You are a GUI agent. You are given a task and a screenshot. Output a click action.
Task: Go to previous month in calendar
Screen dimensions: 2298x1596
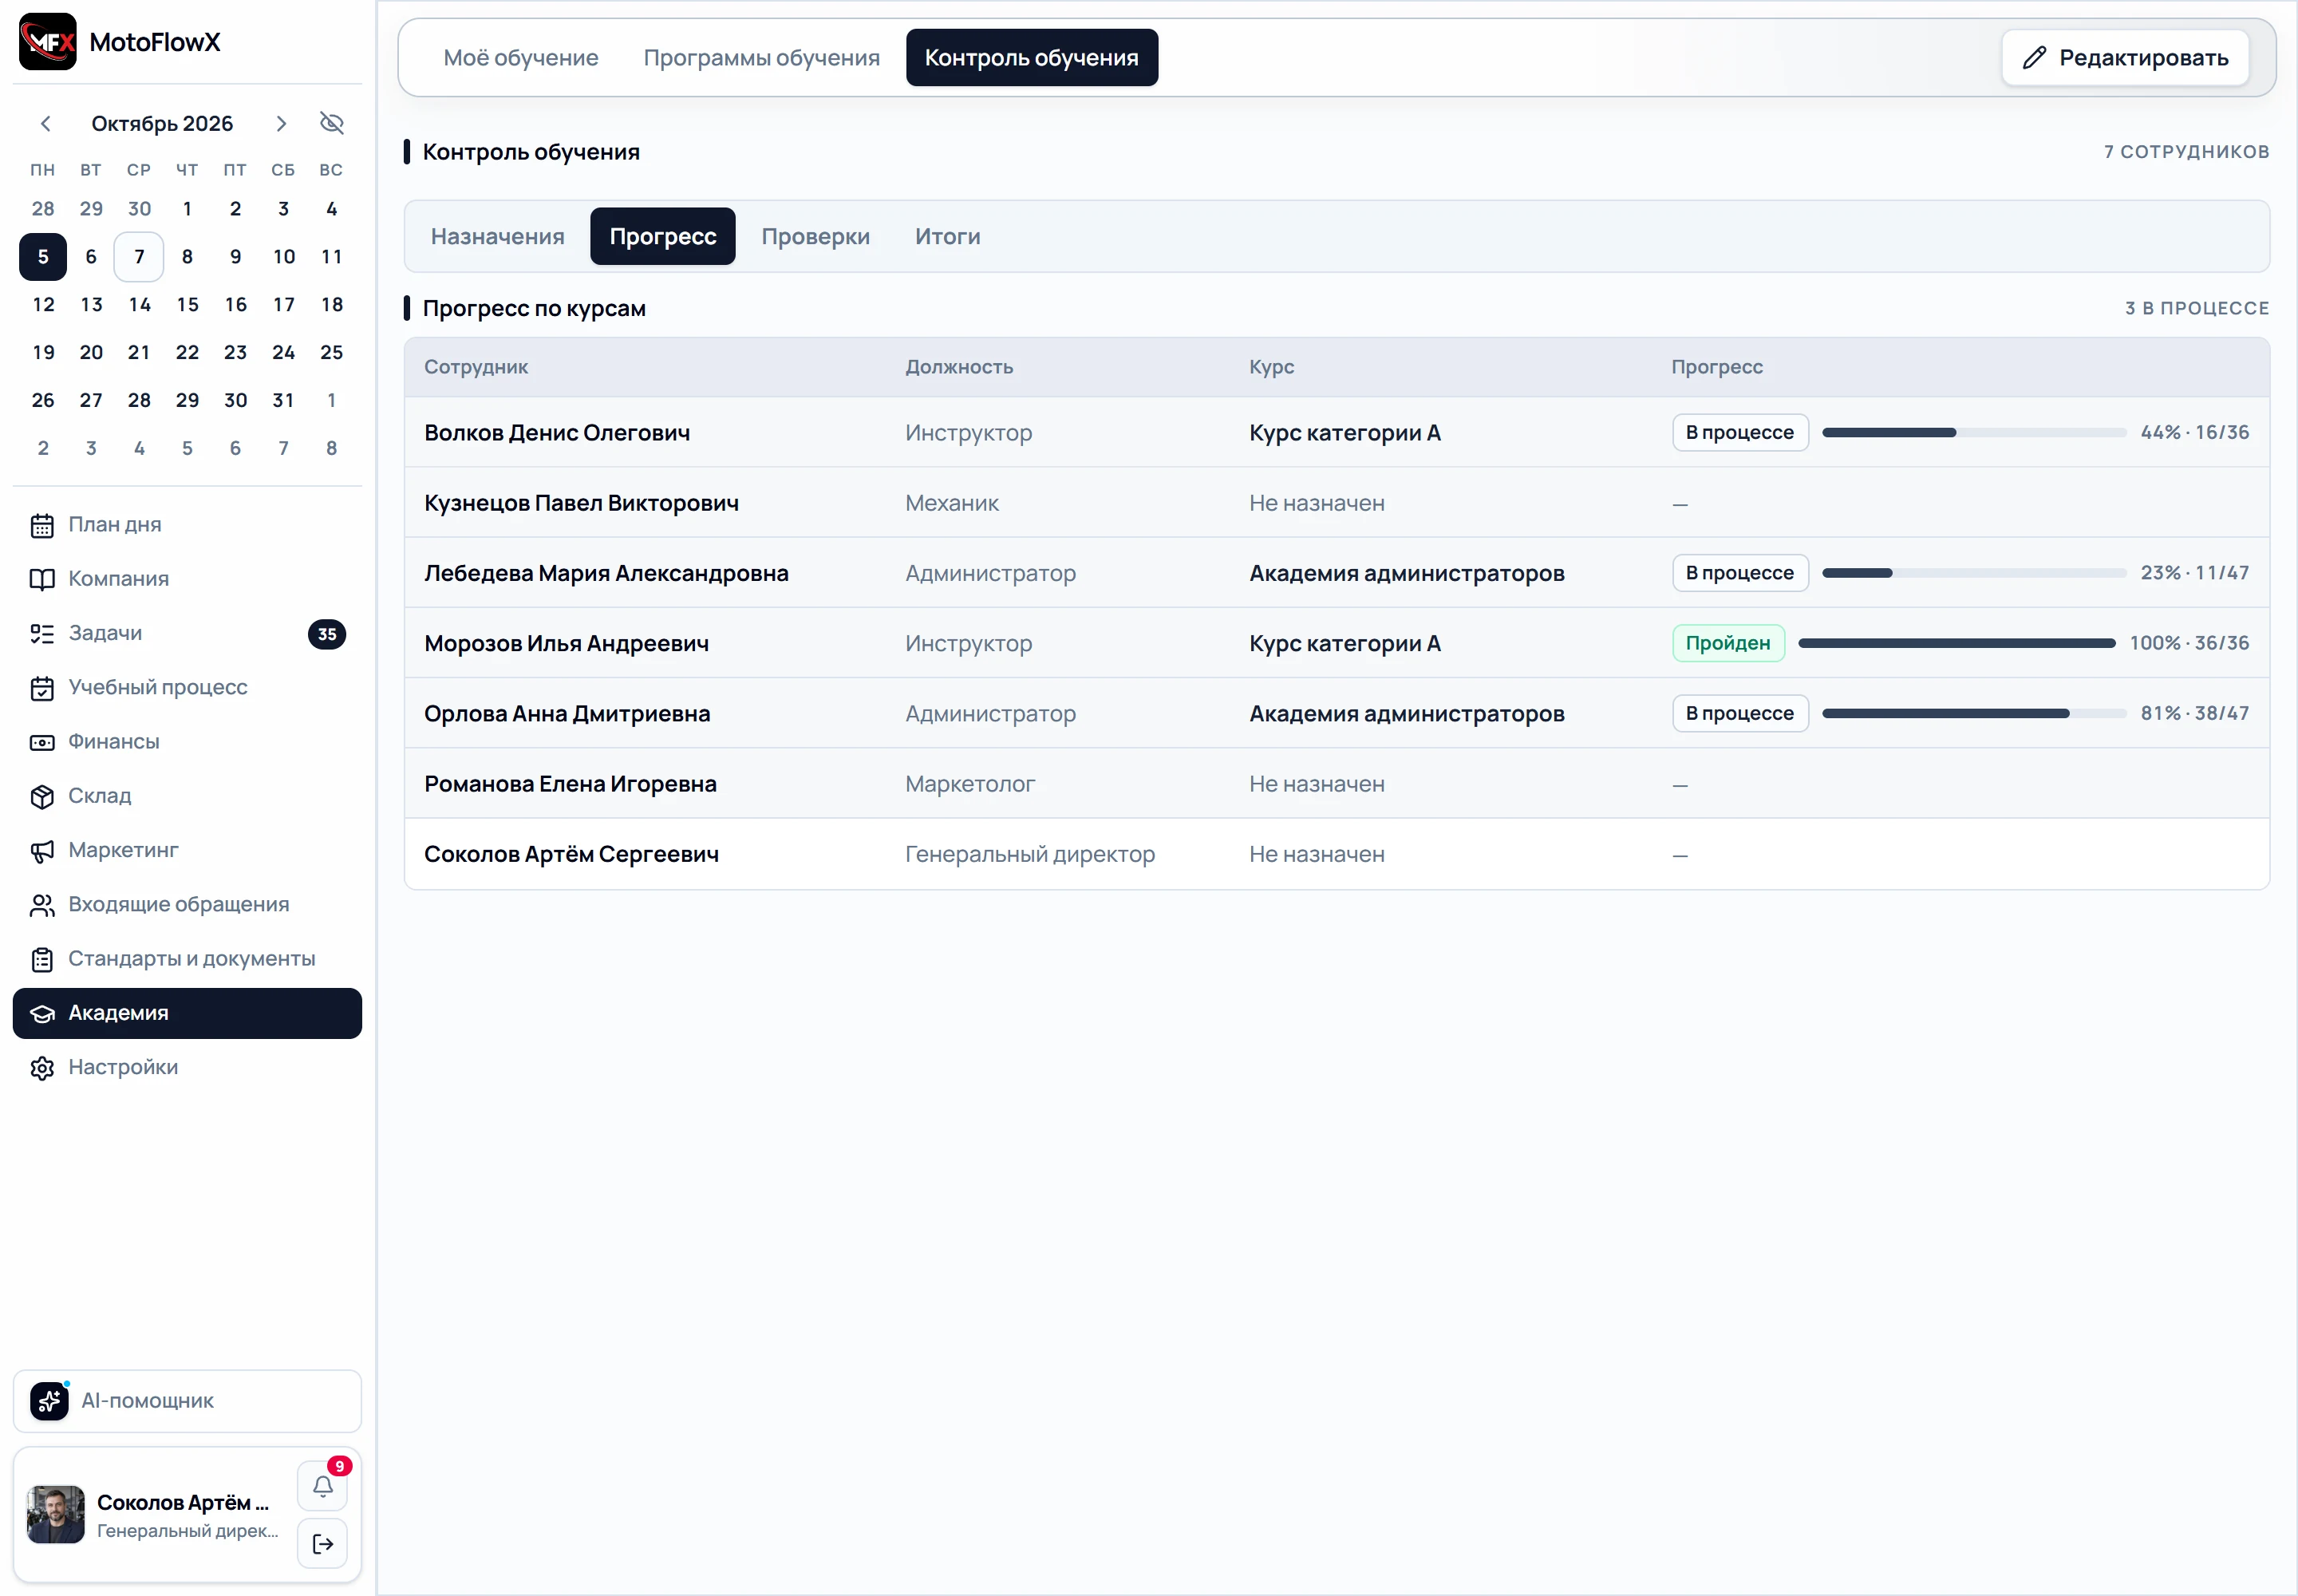tap(45, 123)
